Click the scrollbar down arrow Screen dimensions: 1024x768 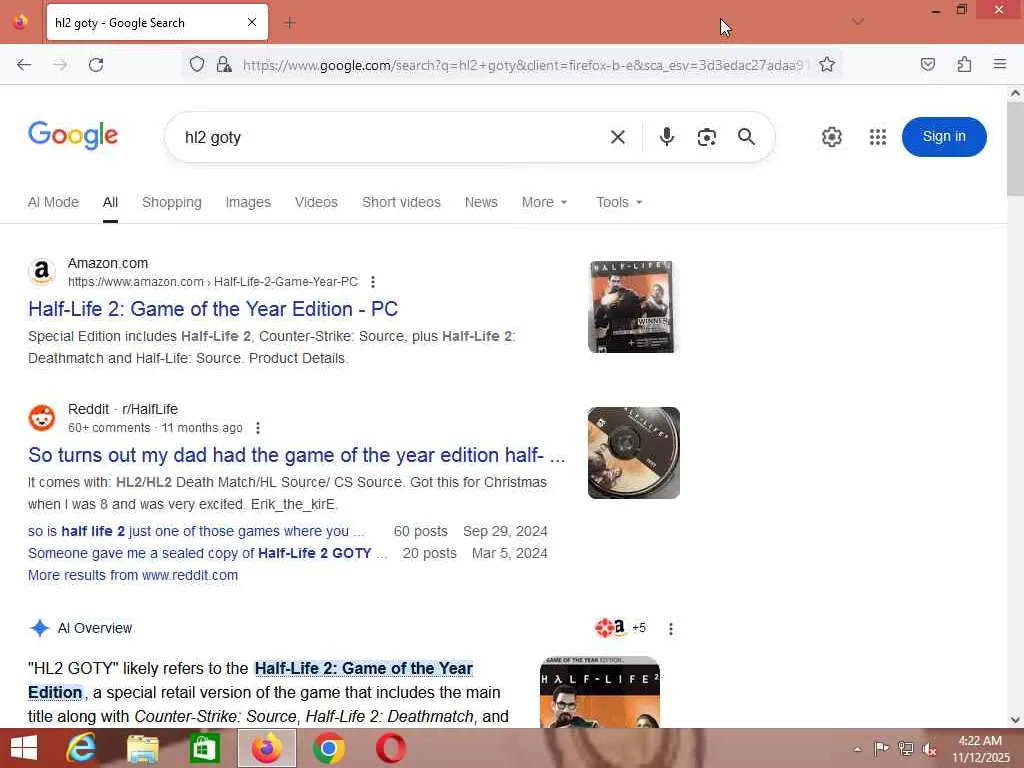(1015, 720)
